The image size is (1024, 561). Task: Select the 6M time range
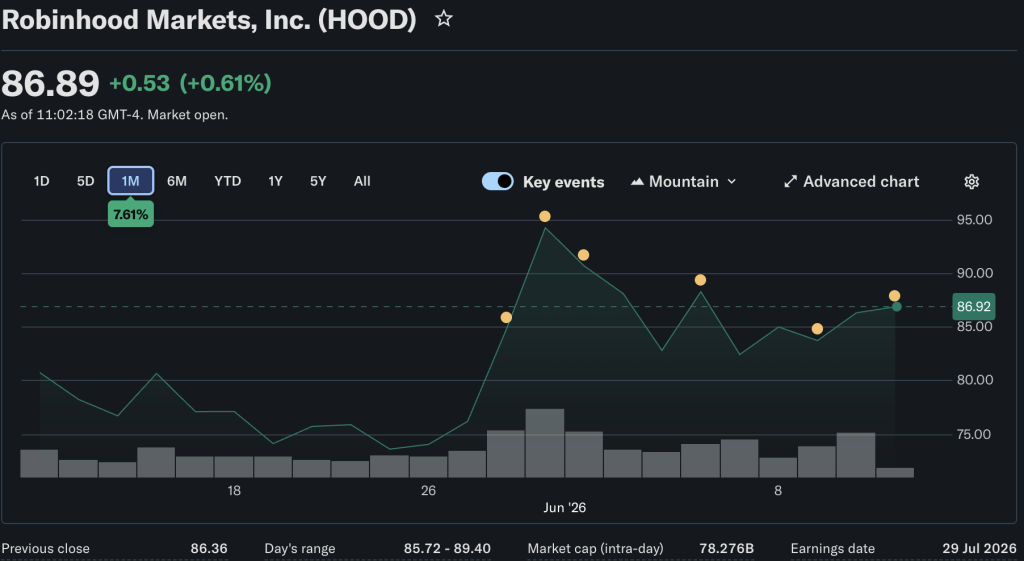tap(176, 182)
